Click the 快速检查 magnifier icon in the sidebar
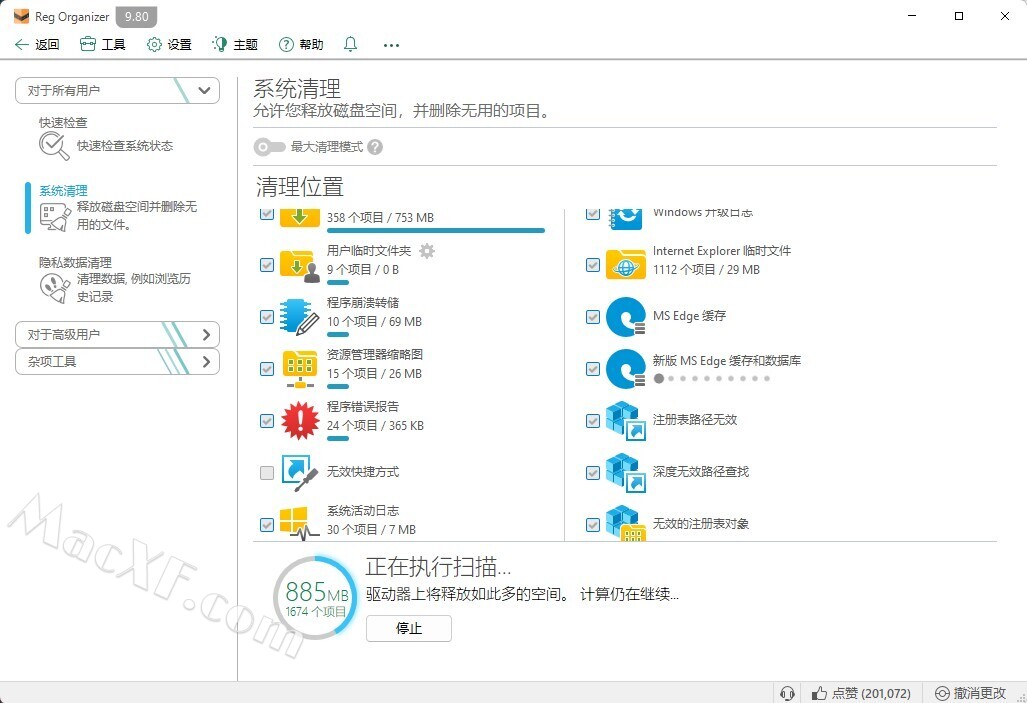 [54, 145]
